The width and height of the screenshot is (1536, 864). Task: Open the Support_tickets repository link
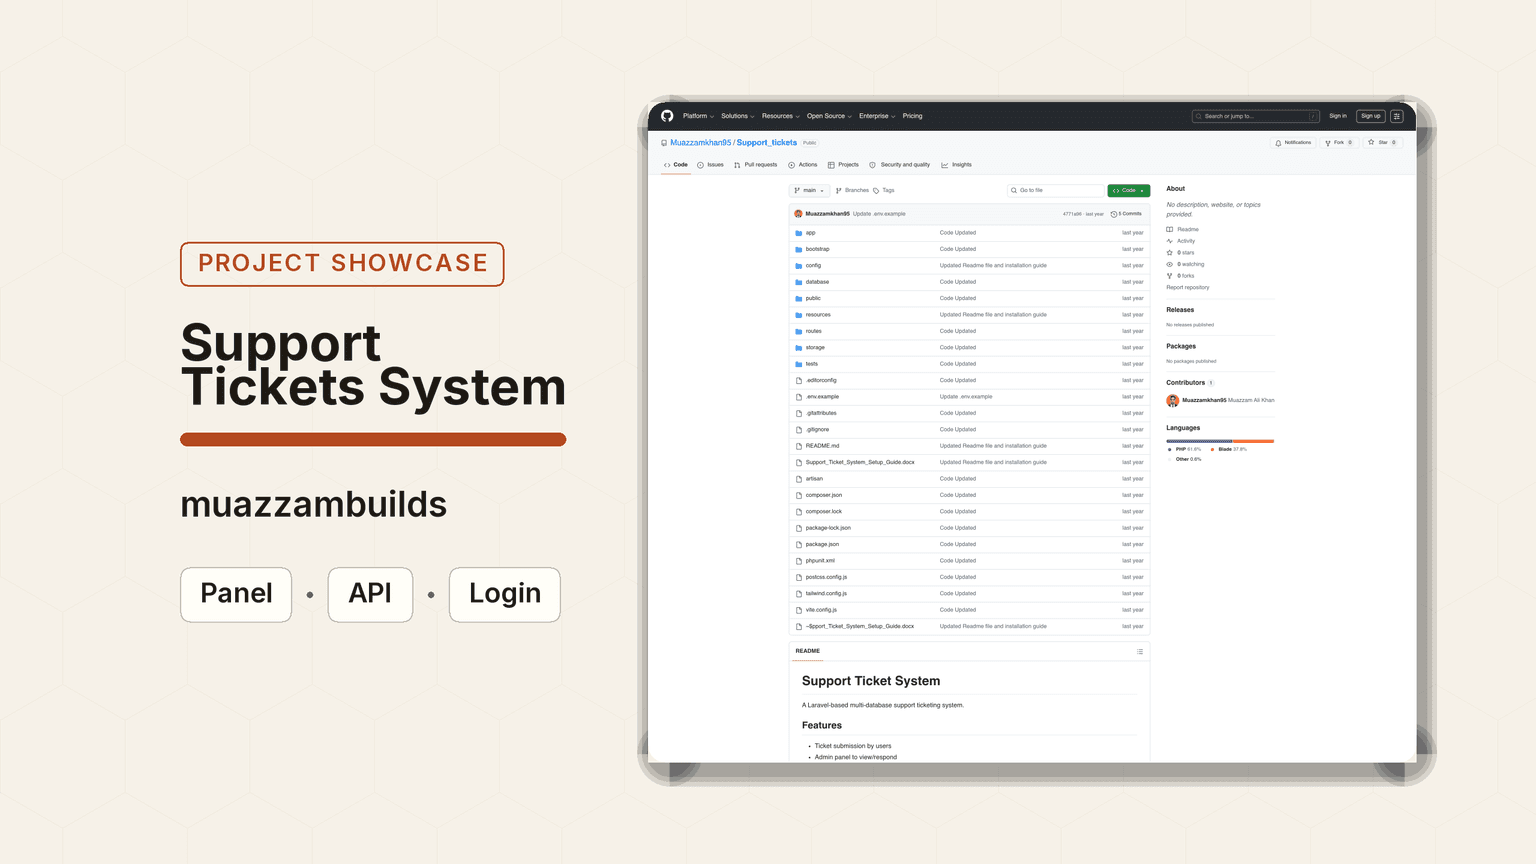coord(767,143)
